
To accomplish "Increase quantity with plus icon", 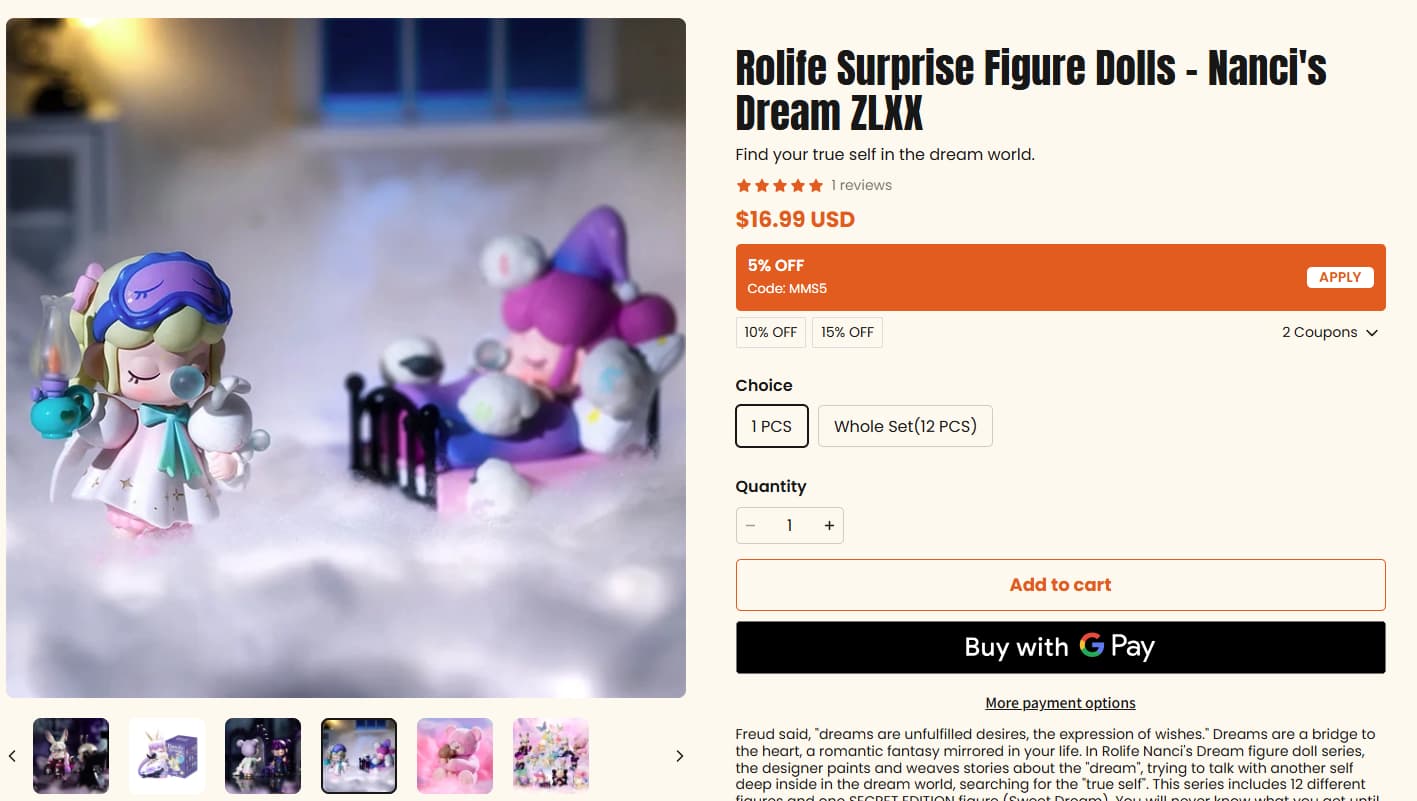I will tap(829, 526).
